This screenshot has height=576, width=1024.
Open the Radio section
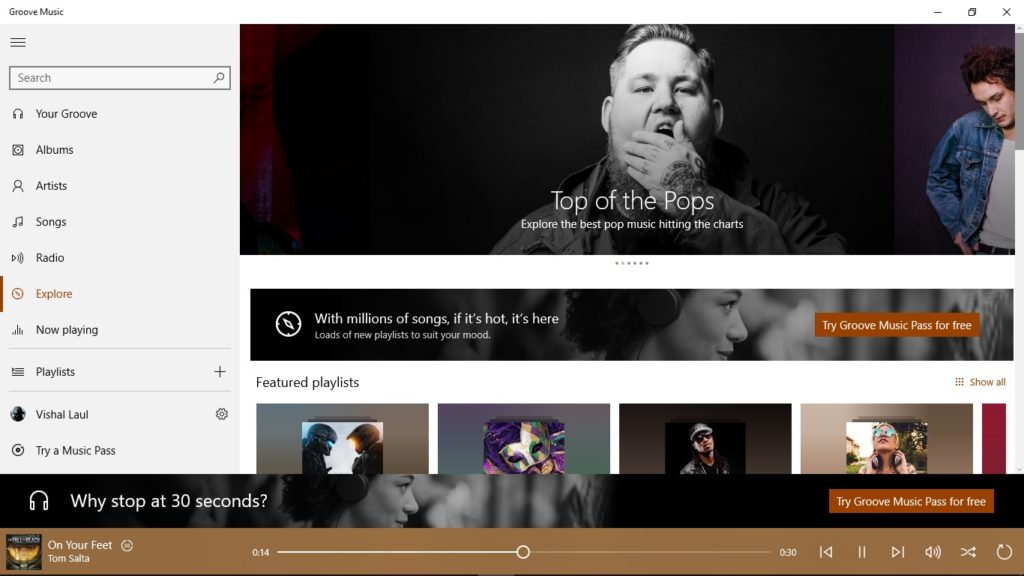(50, 258)
